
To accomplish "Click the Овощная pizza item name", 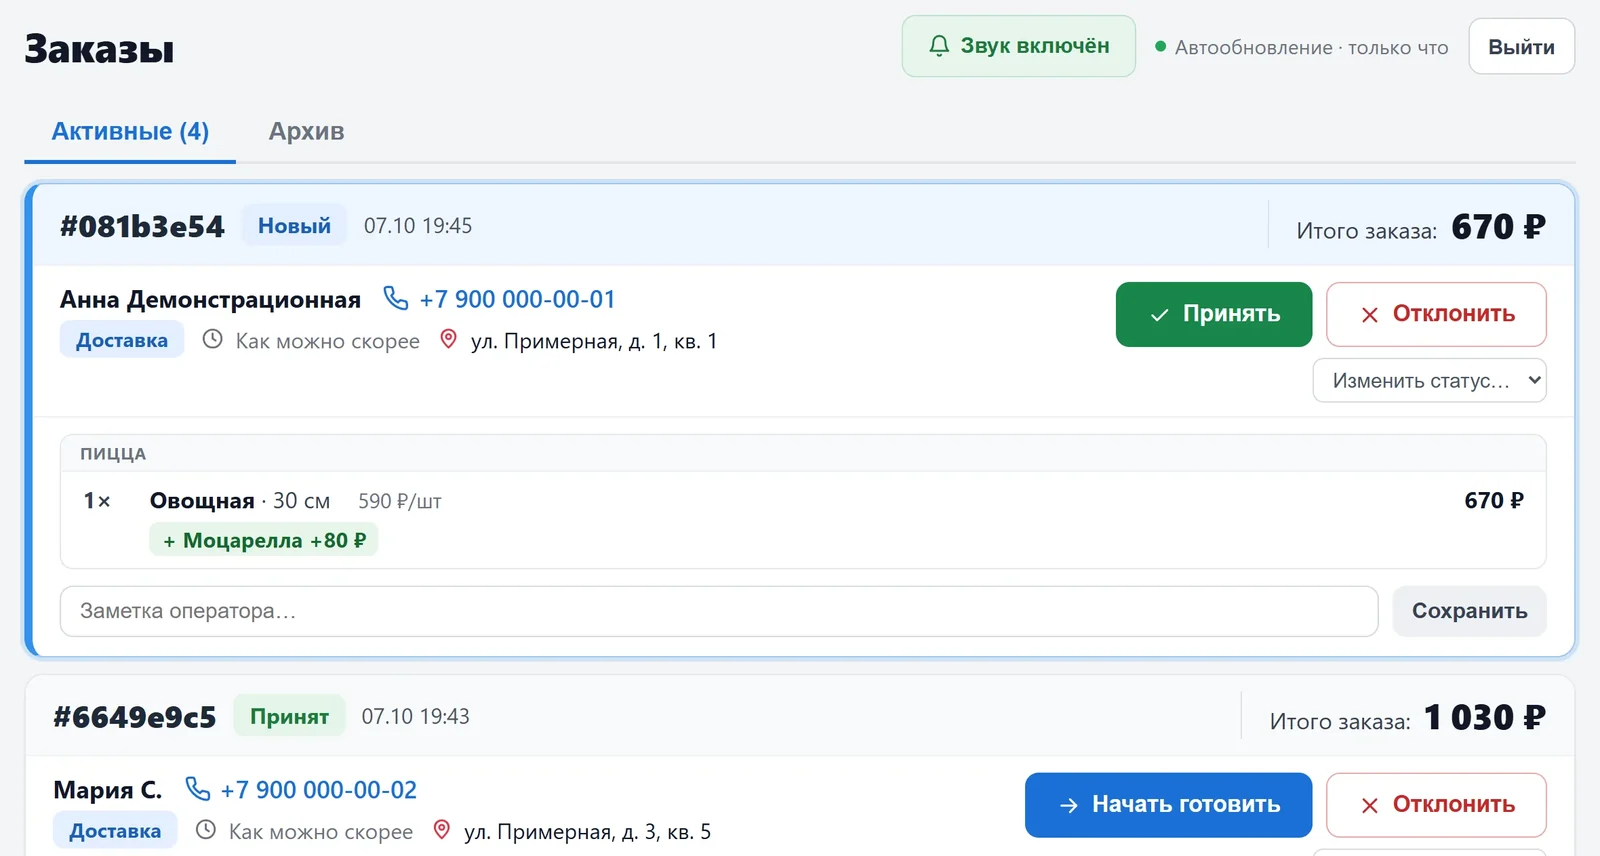I will coord(202,501).
